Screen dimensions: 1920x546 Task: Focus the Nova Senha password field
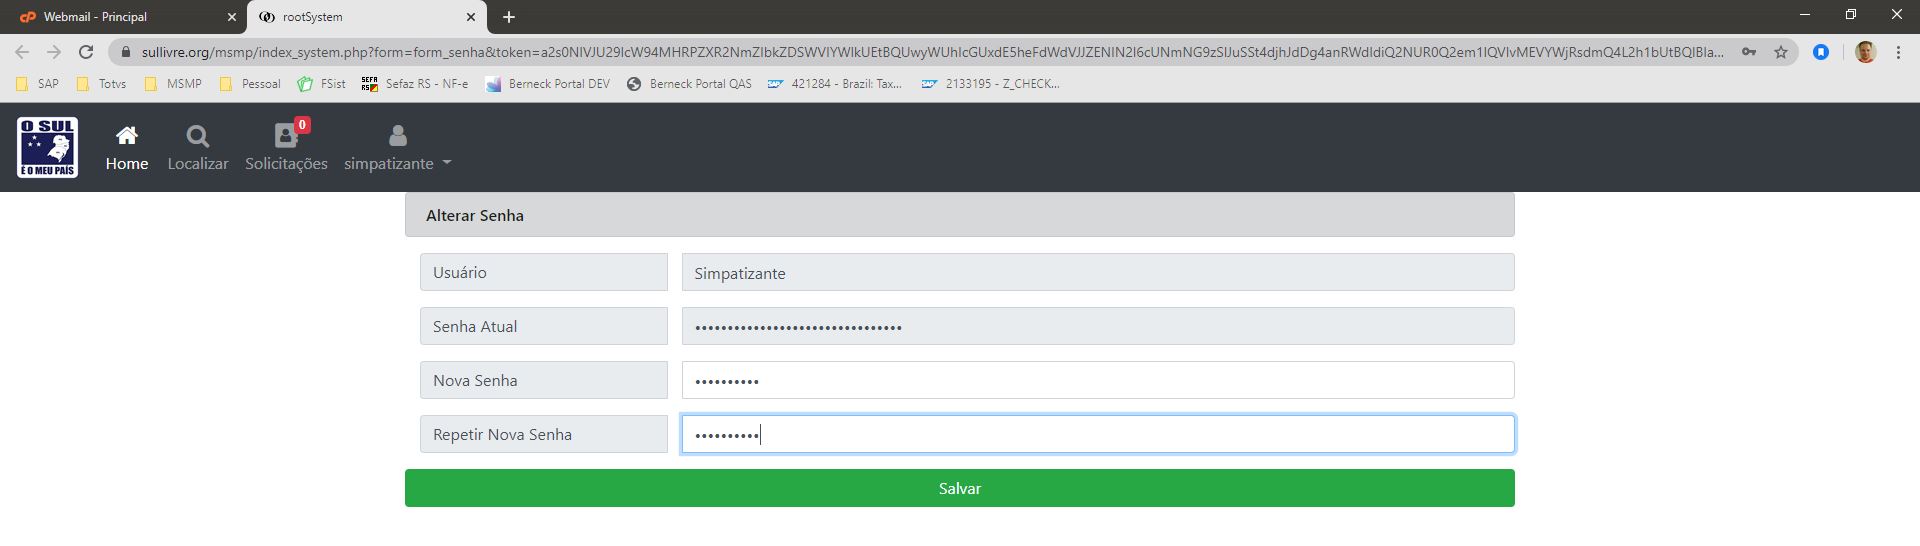pyautogui.click(x=1097, y=380)
